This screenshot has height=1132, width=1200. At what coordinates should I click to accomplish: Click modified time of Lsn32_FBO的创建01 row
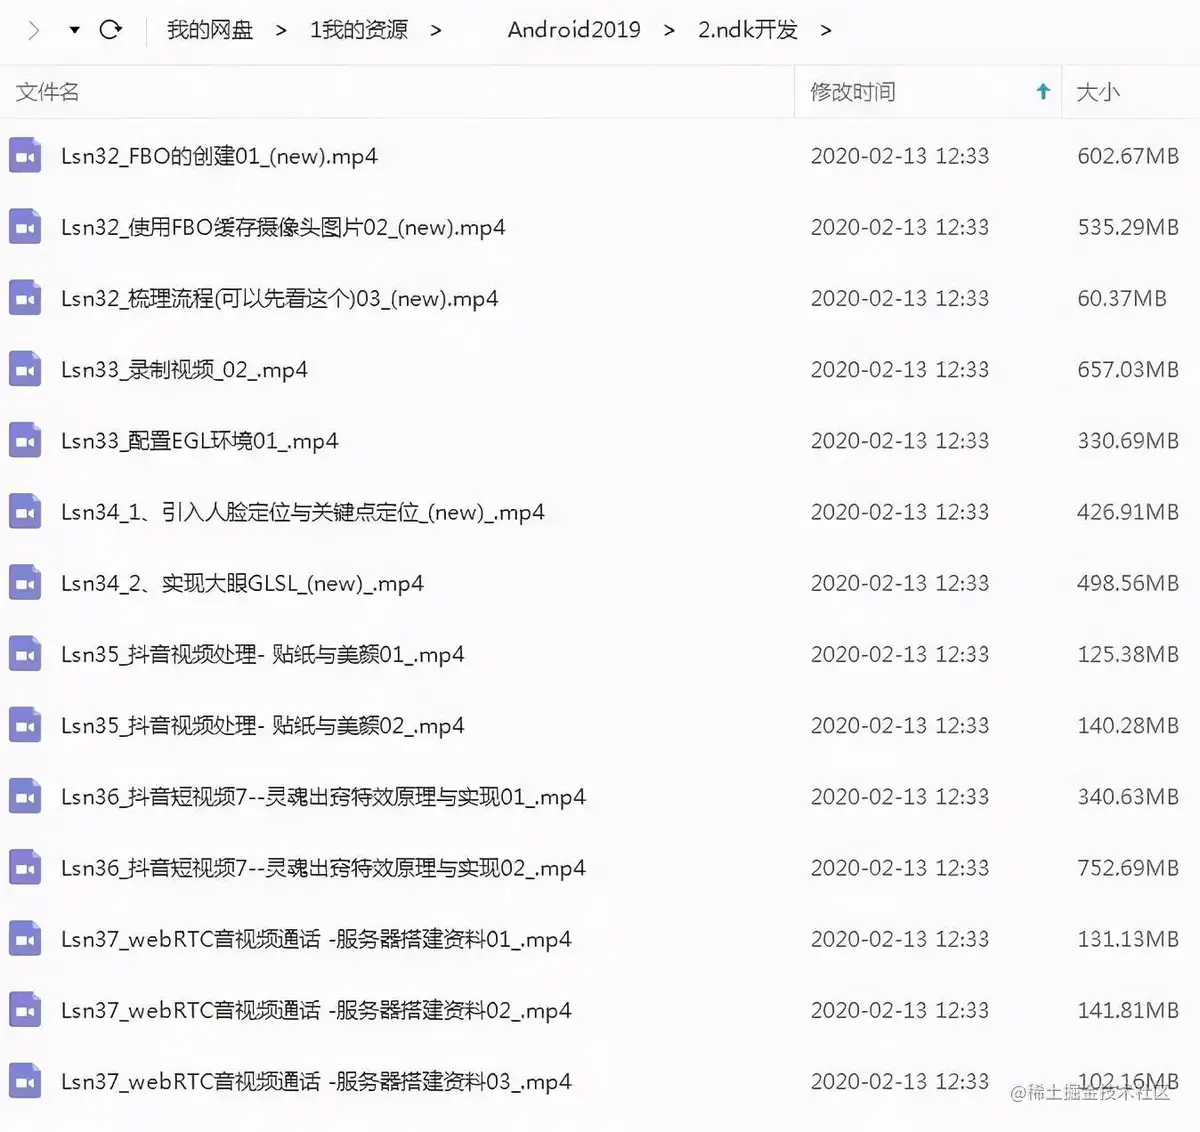900,156
